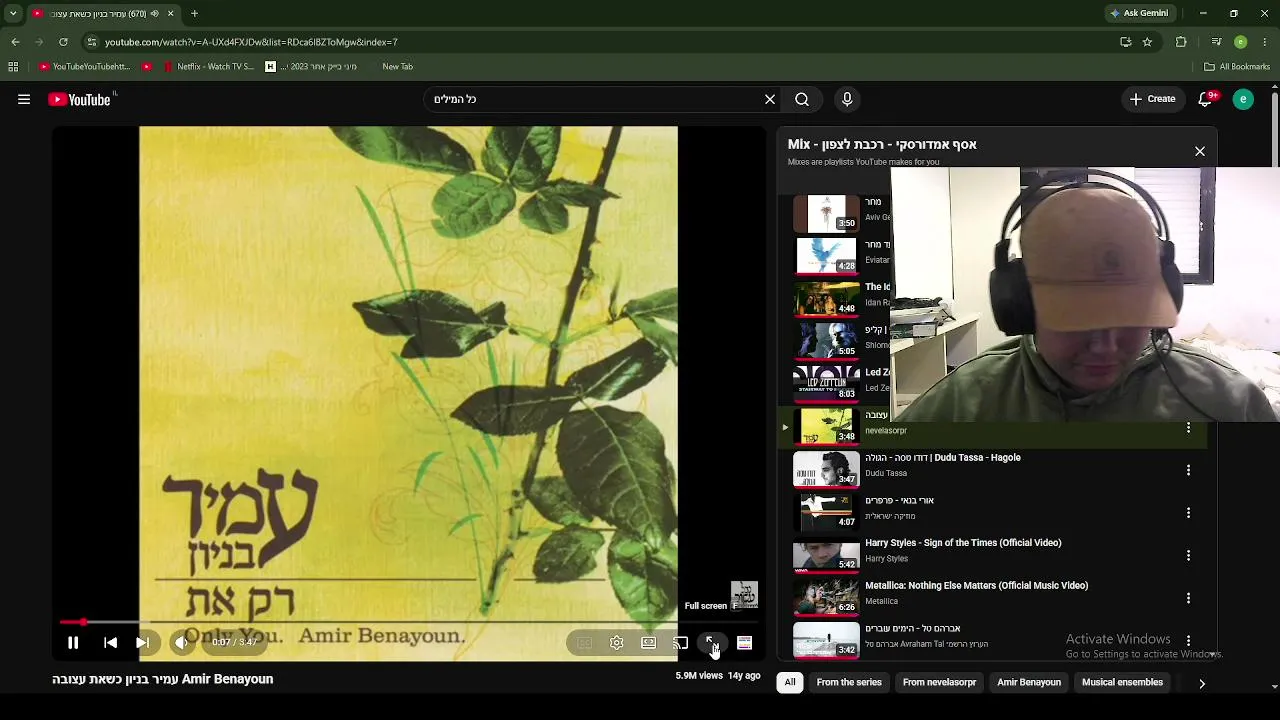
Task: Switch player to theater mode
Action: [649, 643]
